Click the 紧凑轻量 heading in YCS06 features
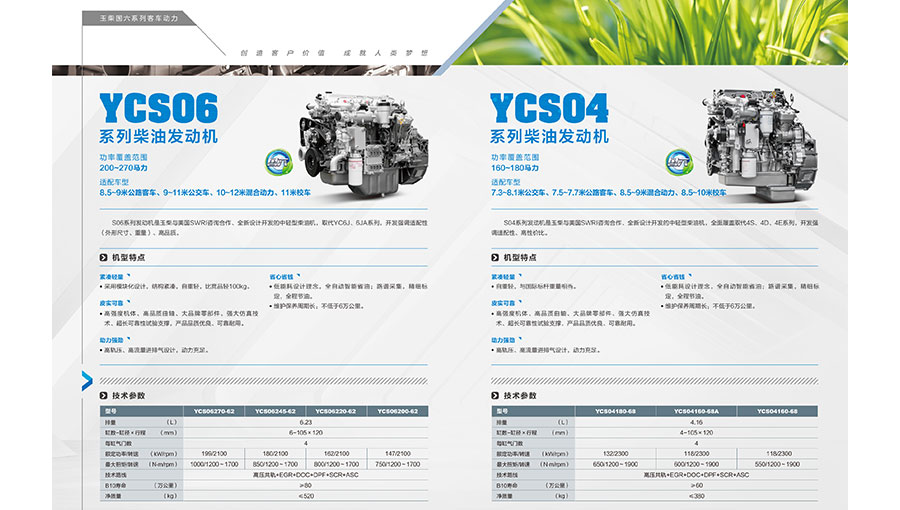Screen dimensions: 900x510 (x=111, y=277)
